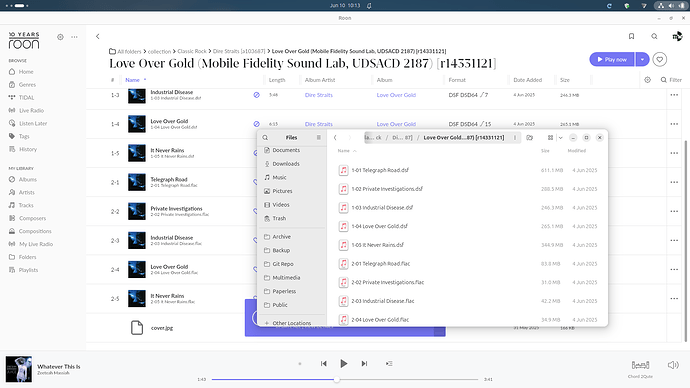
Task: Toggle the heart favorite button for album
Action: click(660, 59)
